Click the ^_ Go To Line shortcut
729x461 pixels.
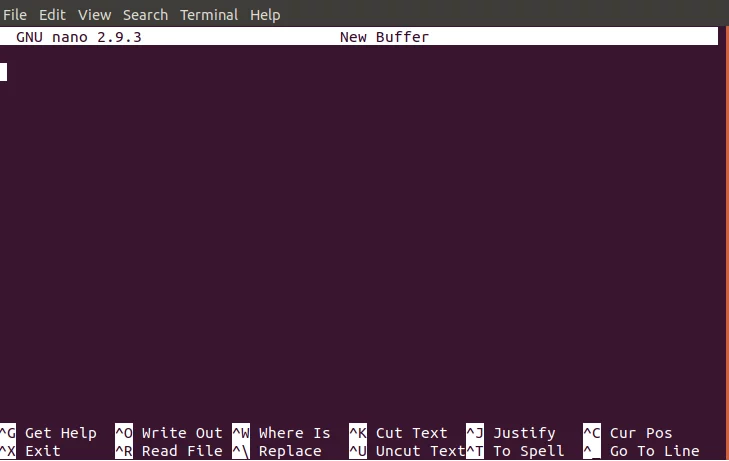[x=641, y=451]
